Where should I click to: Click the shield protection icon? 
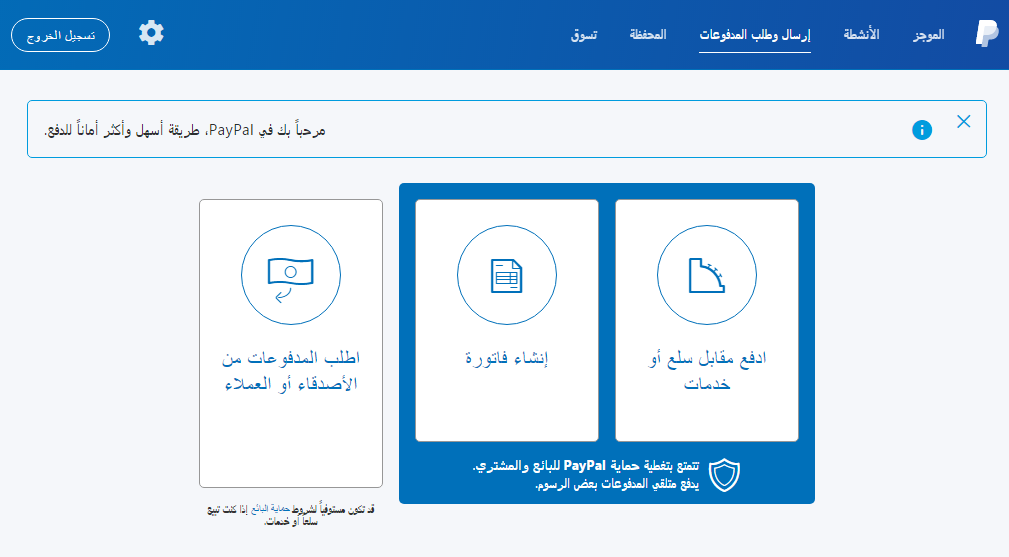coord(725,475)
